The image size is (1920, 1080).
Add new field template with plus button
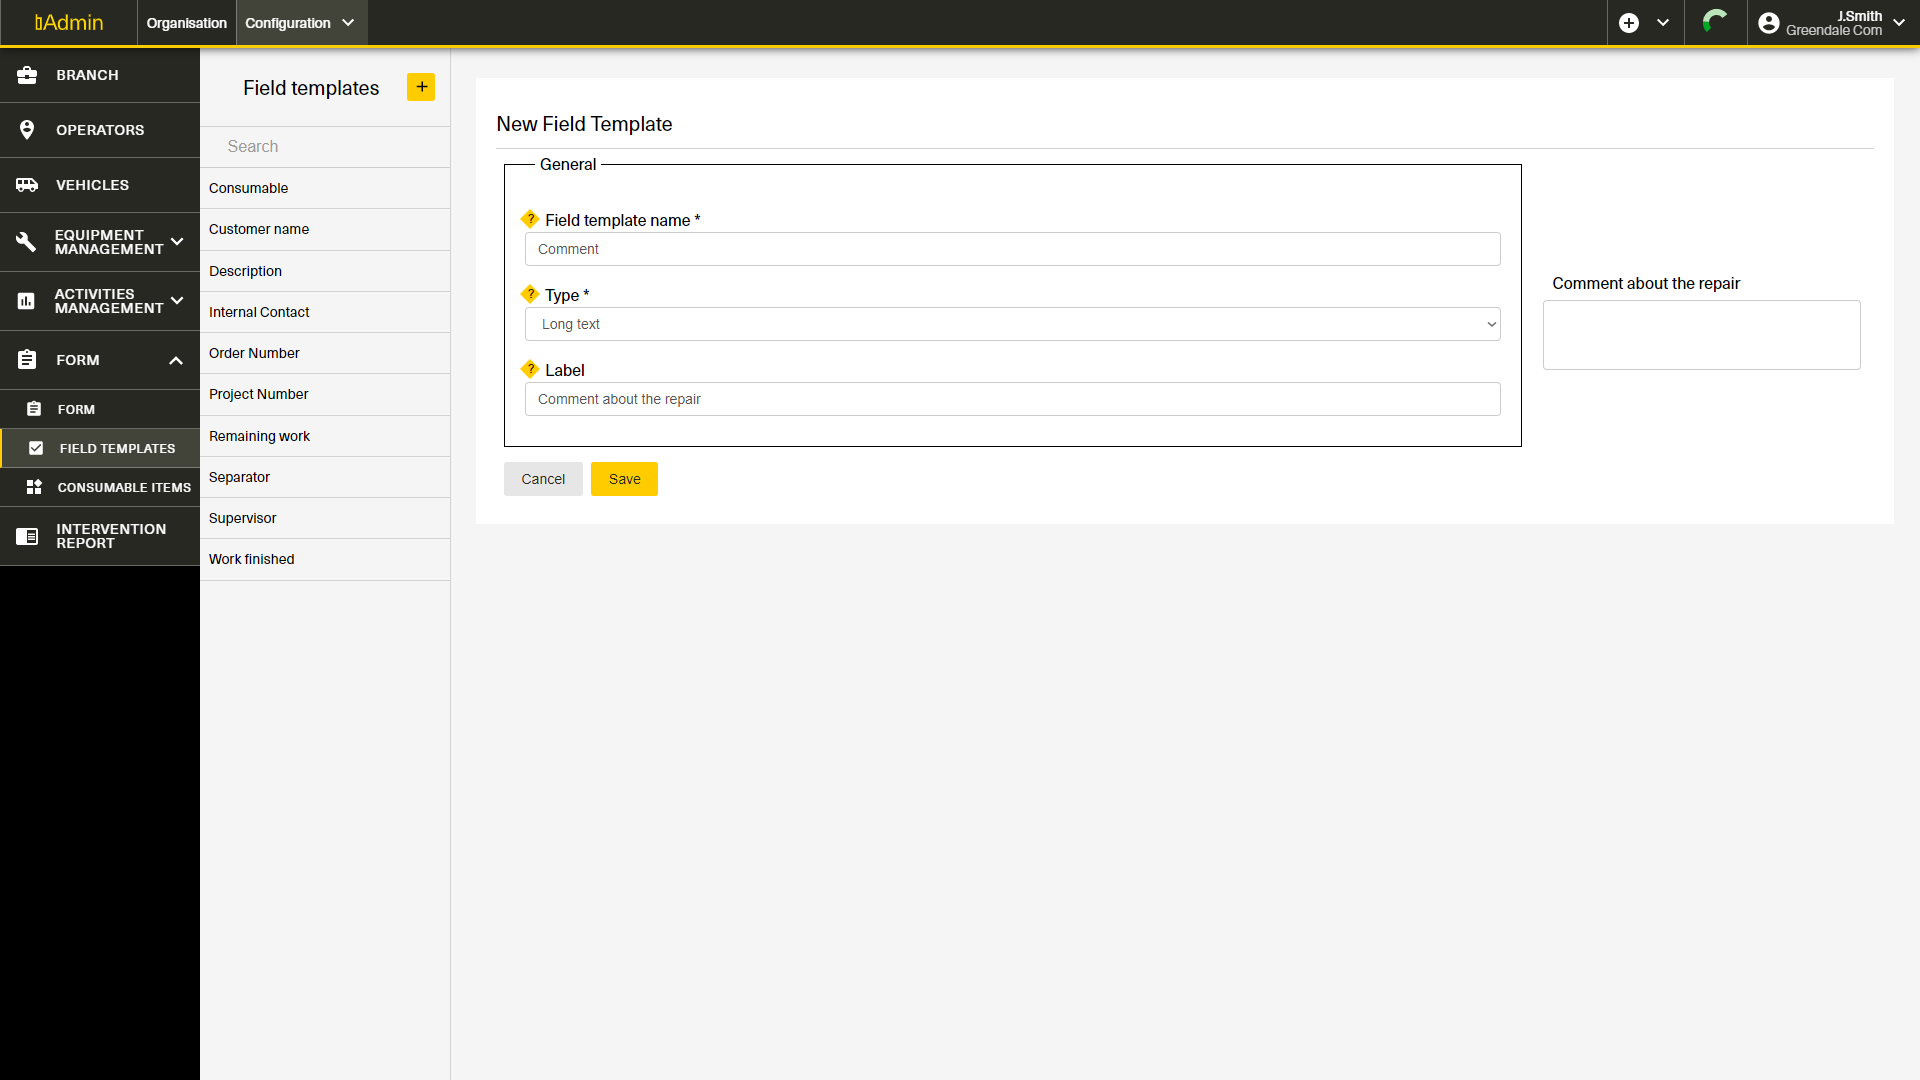421,87
